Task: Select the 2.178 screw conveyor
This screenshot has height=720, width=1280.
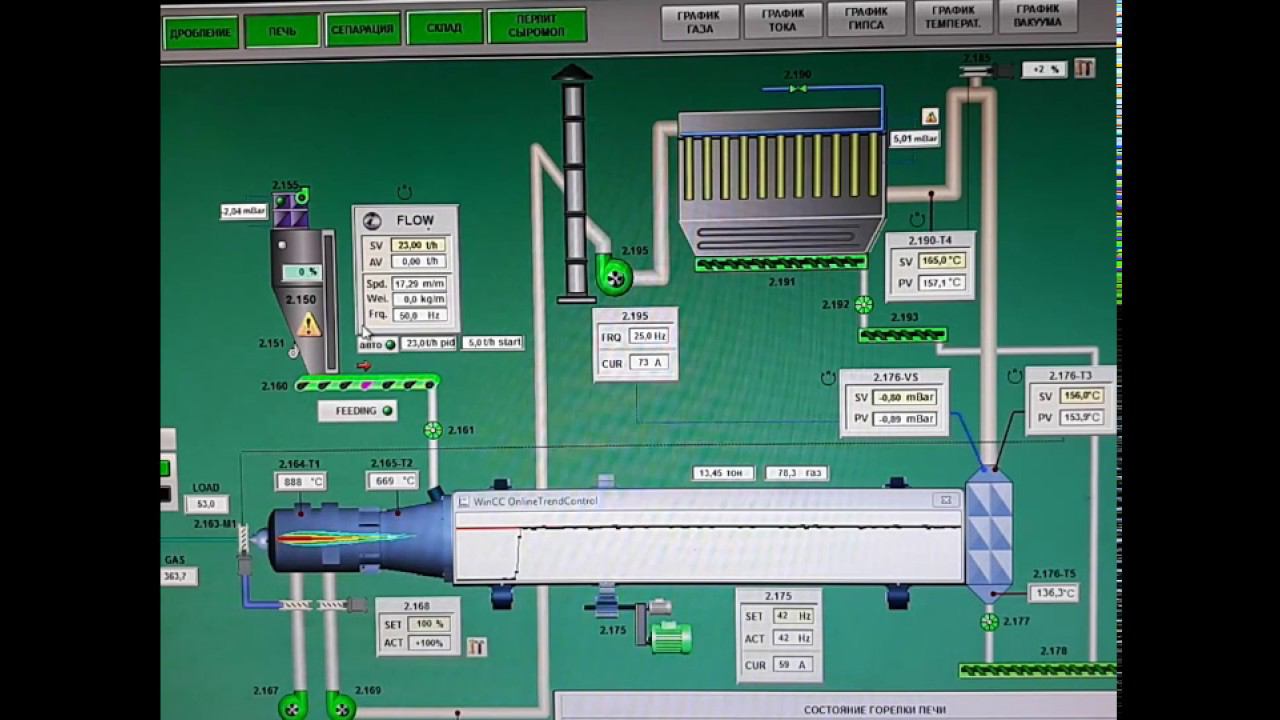Action: 1038,669
